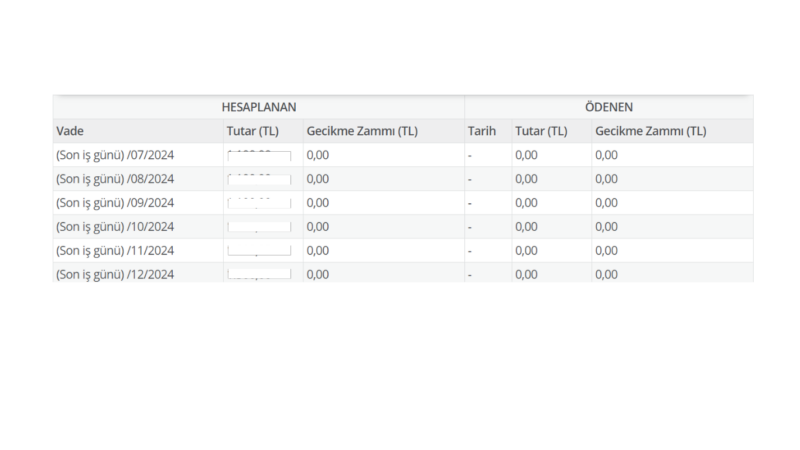Click calculated Gecikme Zammı 0,00 for 11/2024
The image size is (800, 450).
[318, 251]
